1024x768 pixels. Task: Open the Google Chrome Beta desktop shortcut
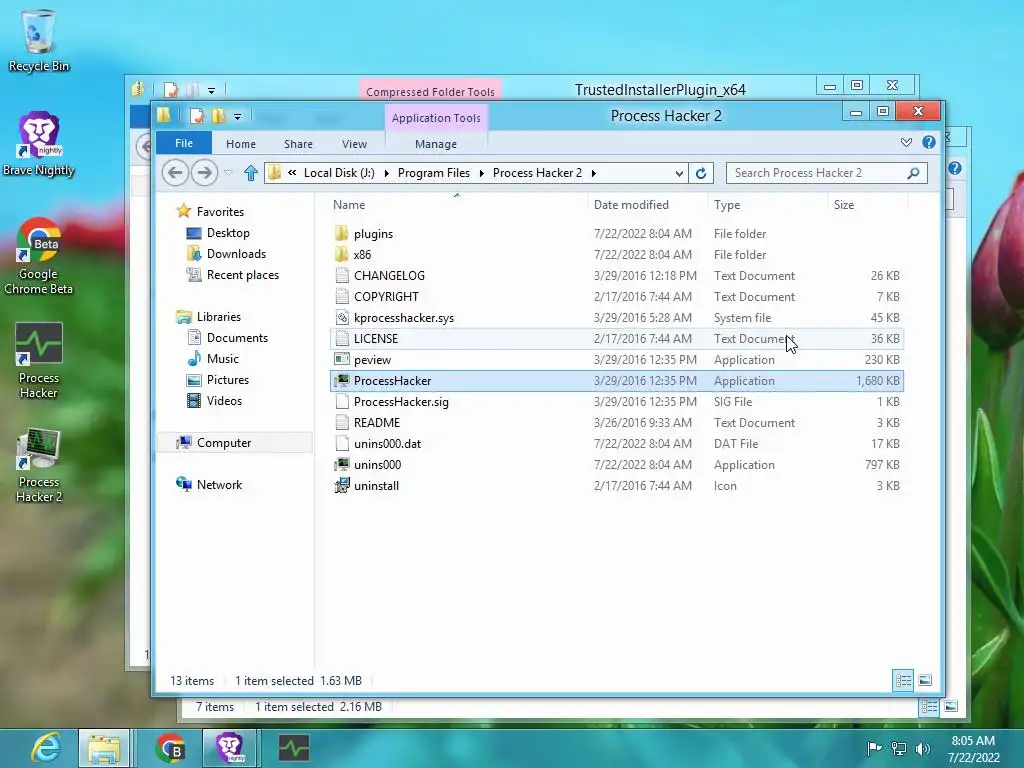[39, 256]
